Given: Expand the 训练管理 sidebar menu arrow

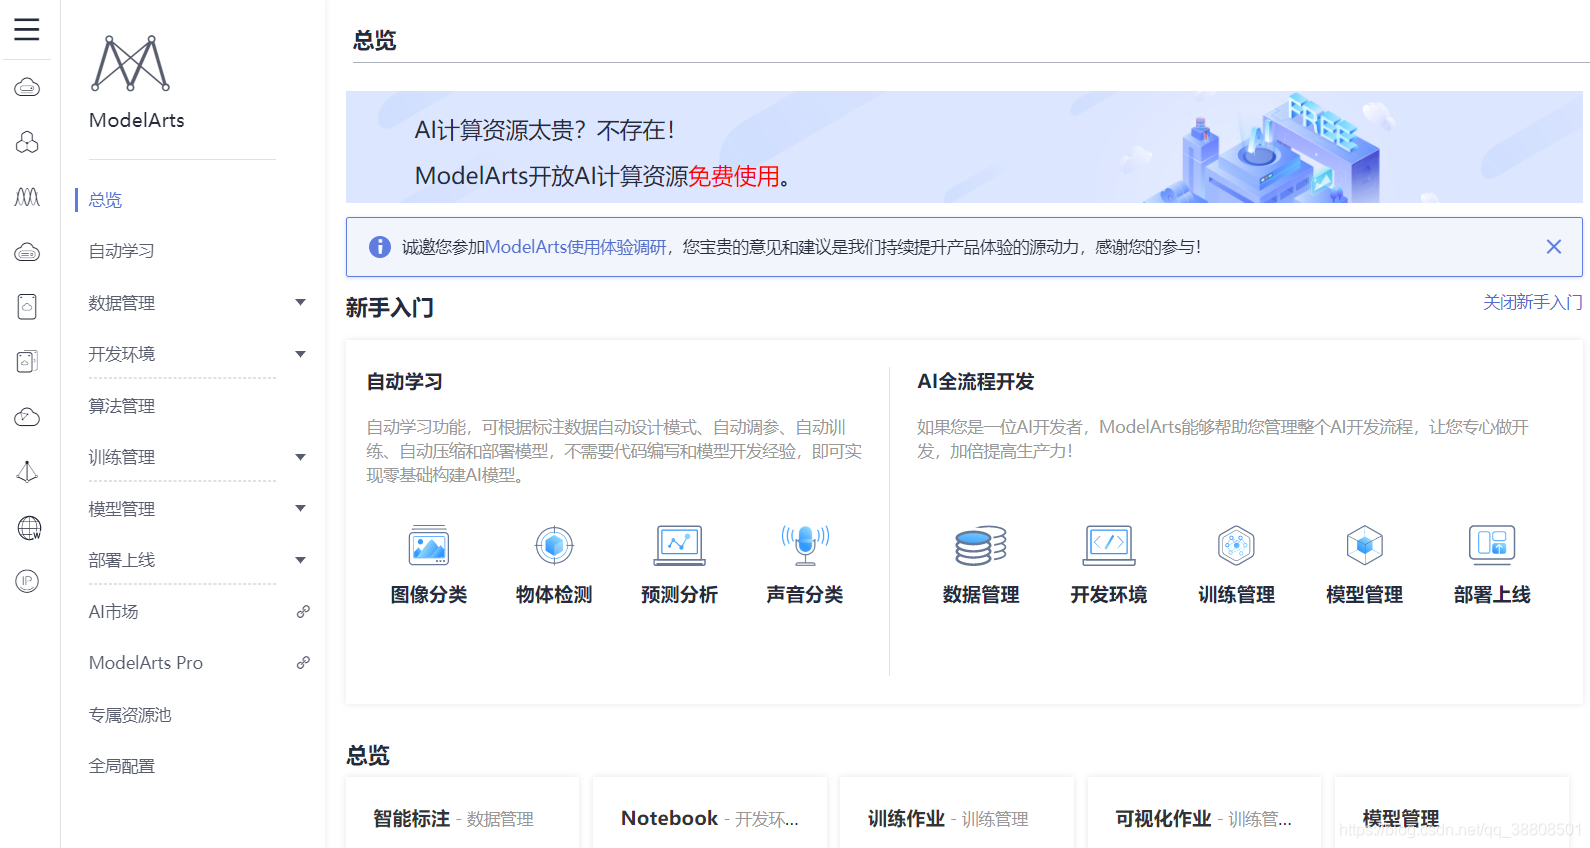Looking at the screenshot, I should (300, 457).
